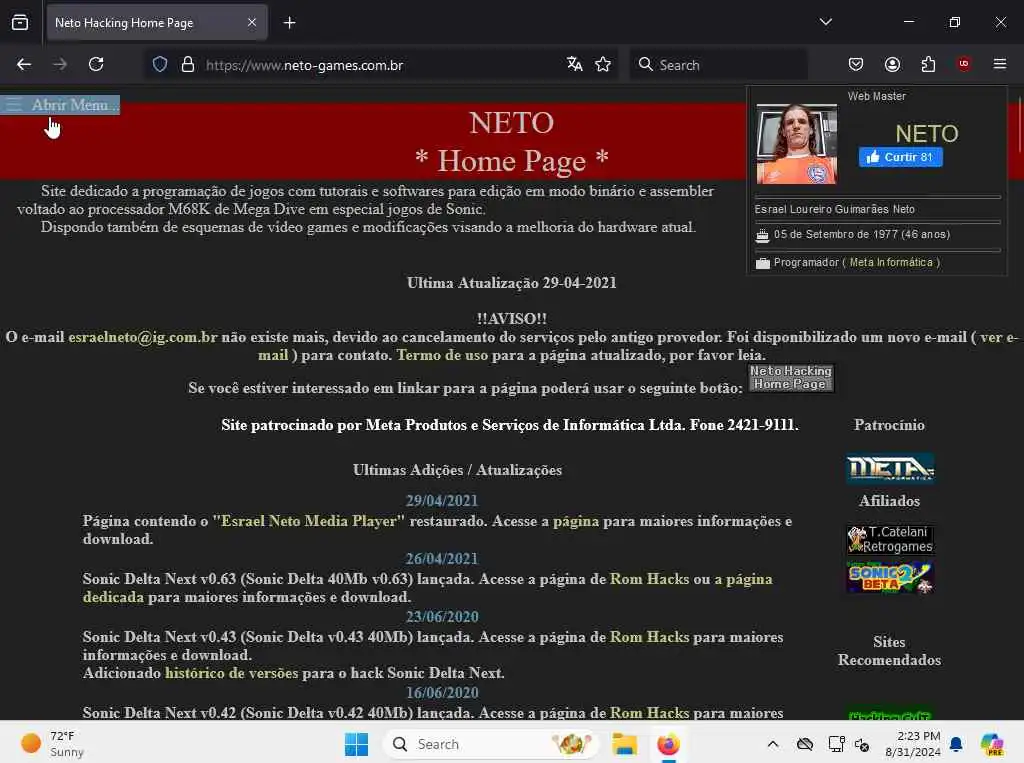
Task: Open Copilot preview taskbar icon
Action: pos(992,744)
